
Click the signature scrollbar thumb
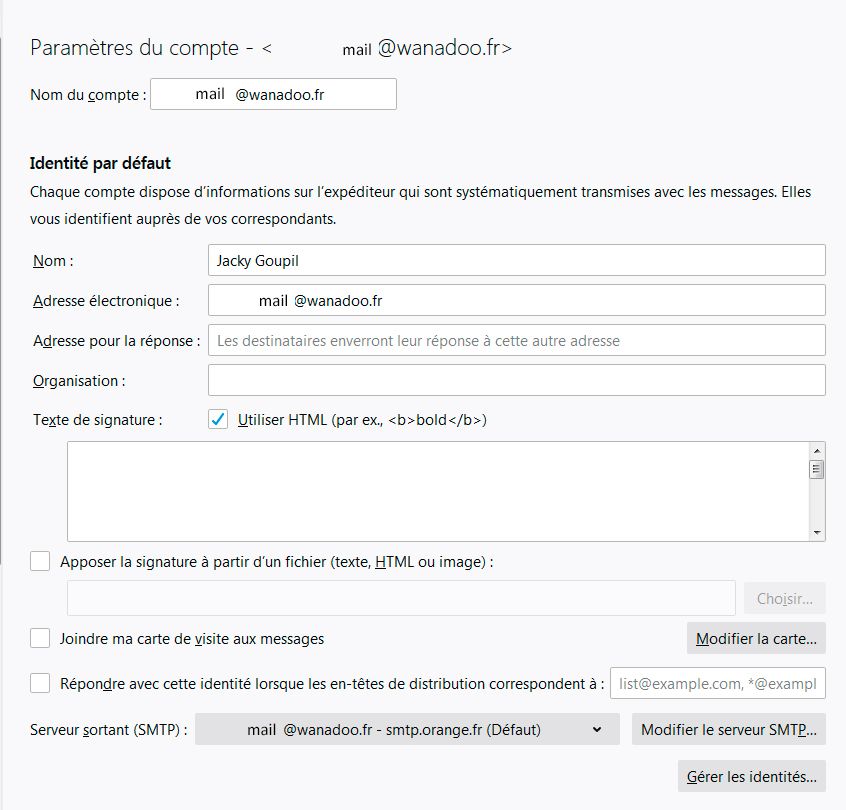(x=817, y=469)
